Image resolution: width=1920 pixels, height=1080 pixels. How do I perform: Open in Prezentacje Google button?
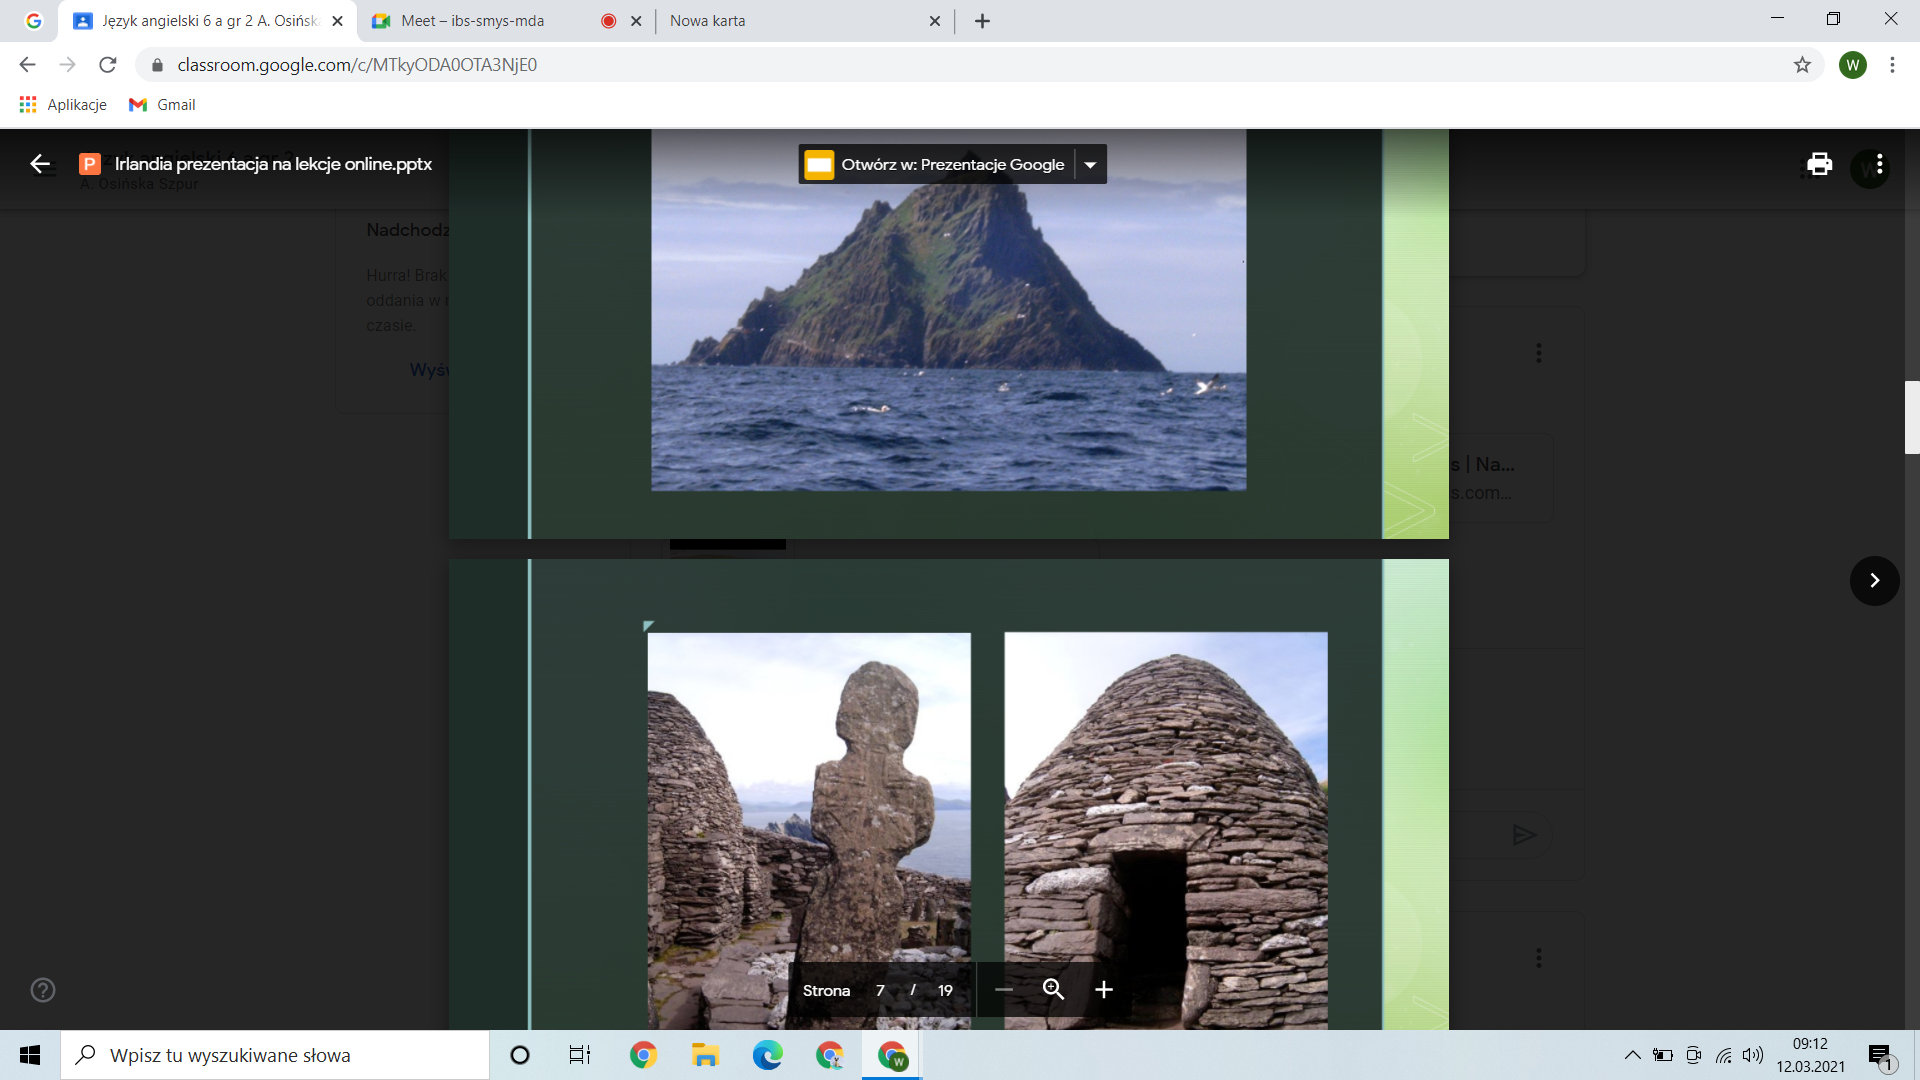tap(936, 165)
